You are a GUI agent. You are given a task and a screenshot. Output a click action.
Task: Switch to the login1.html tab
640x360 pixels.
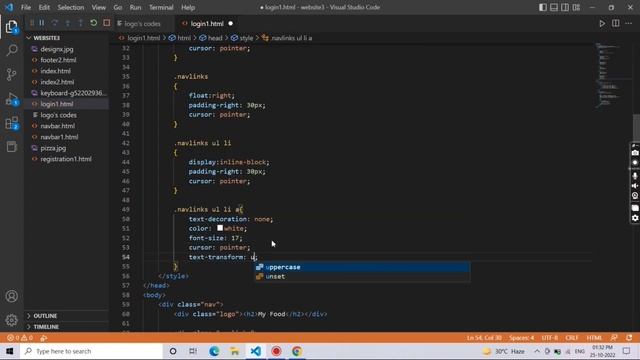click(x=207, y=24)
